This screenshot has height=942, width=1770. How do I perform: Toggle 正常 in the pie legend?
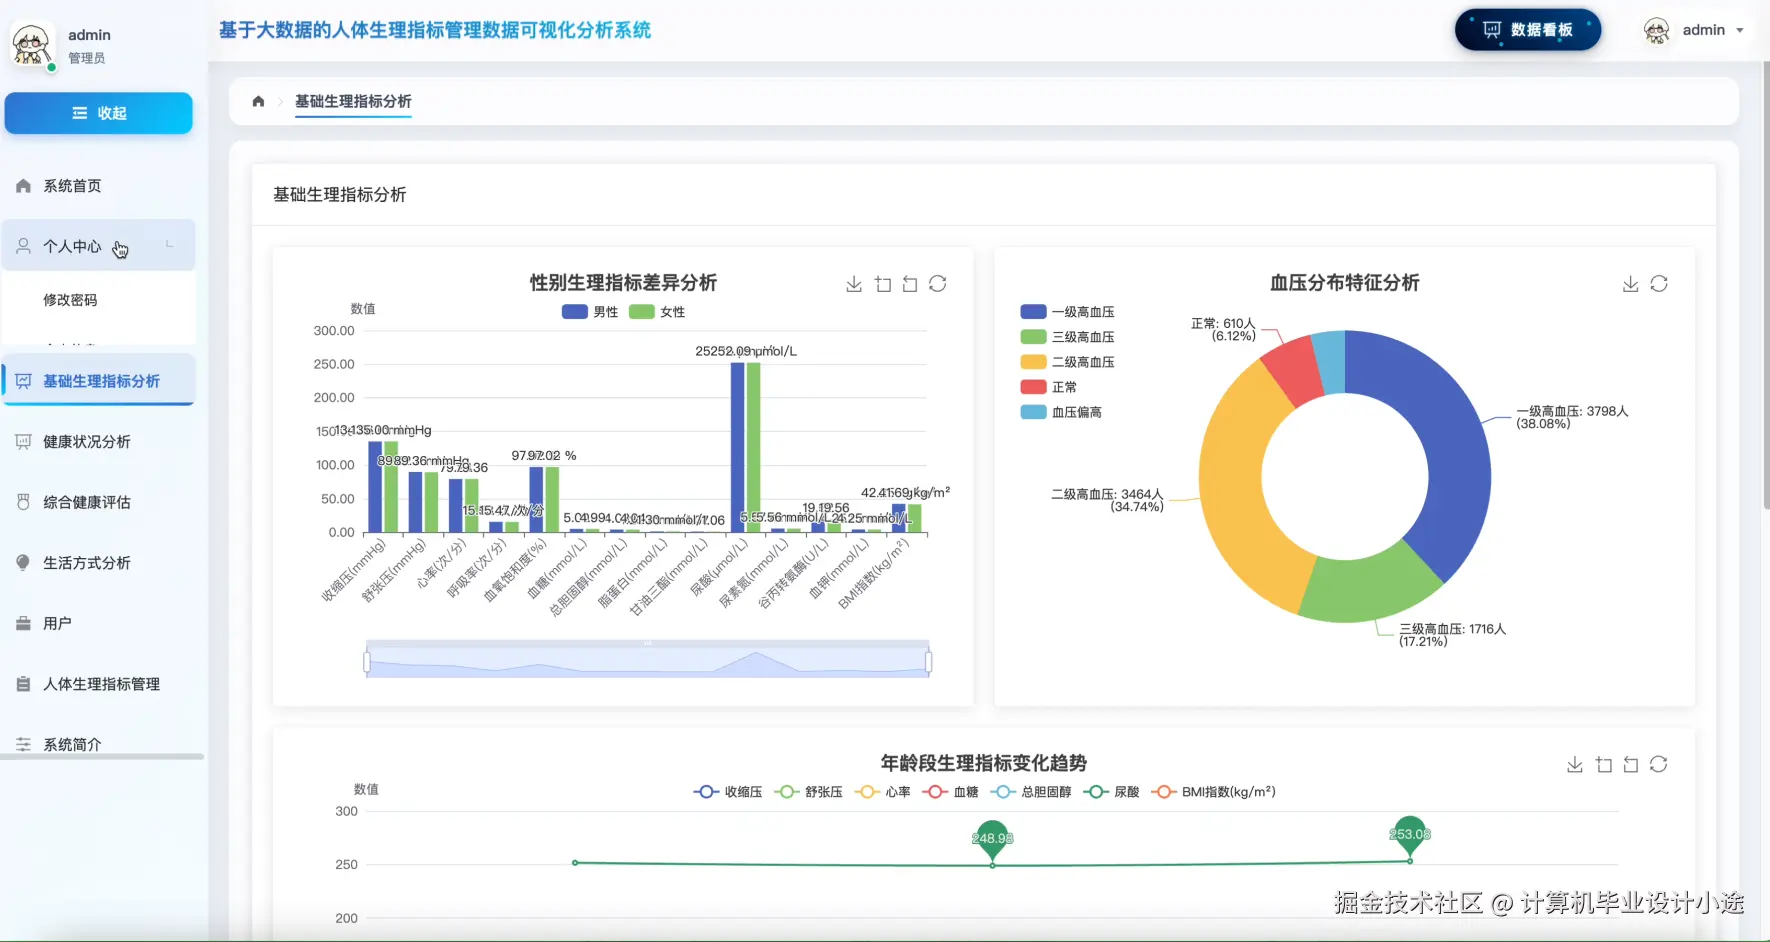click(1049, 387)
